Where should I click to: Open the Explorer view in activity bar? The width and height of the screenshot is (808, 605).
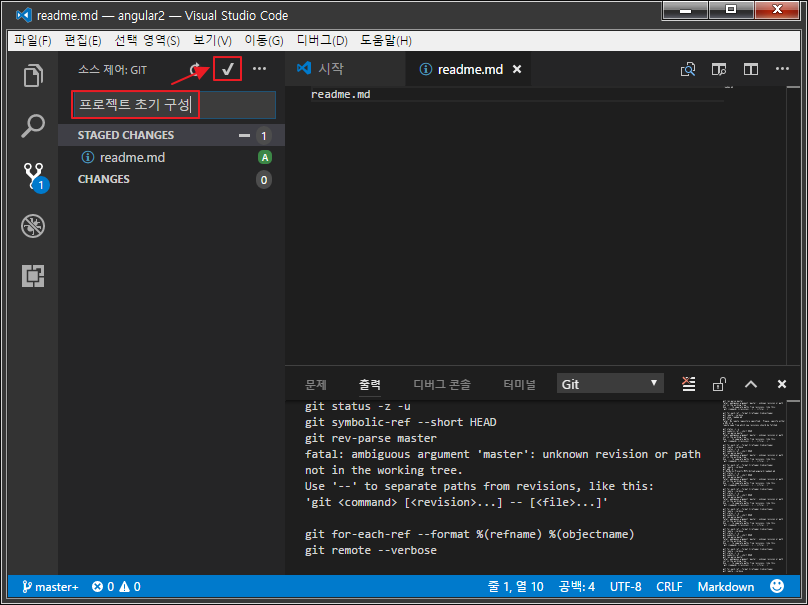(x=33, y=76)
